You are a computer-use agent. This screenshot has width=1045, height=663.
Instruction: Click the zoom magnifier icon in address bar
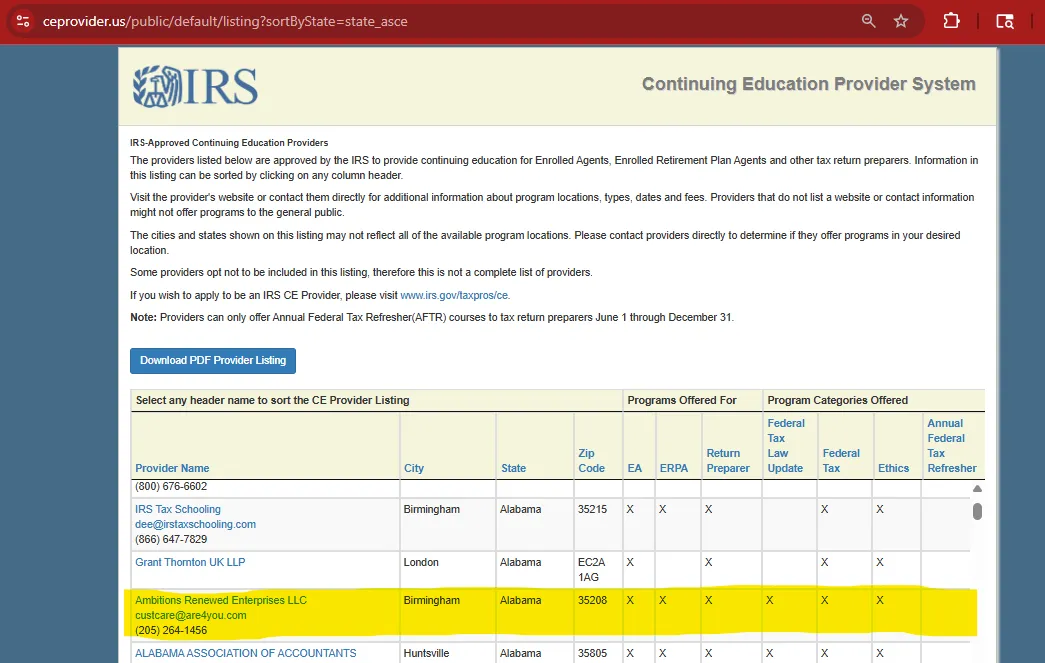[x=869, y=21]
